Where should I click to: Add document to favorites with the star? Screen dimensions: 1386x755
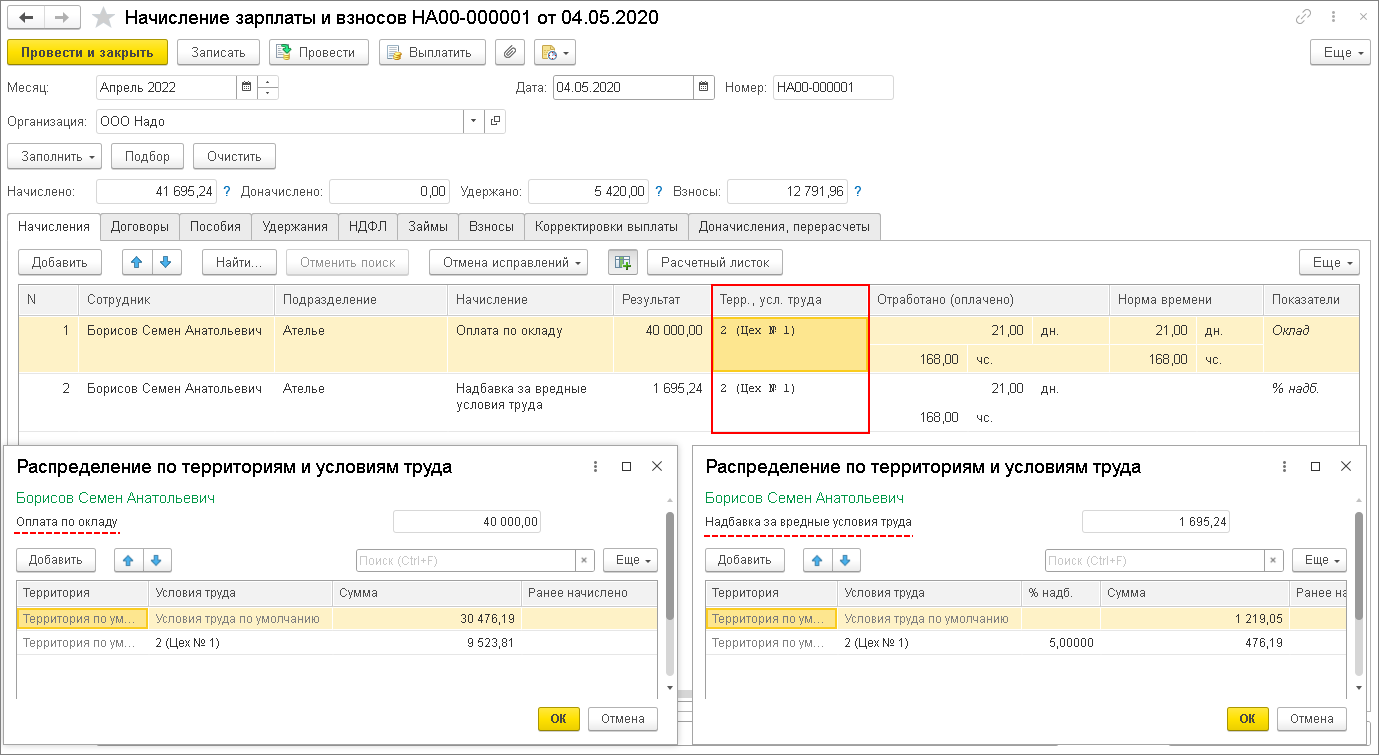point(103,18)
